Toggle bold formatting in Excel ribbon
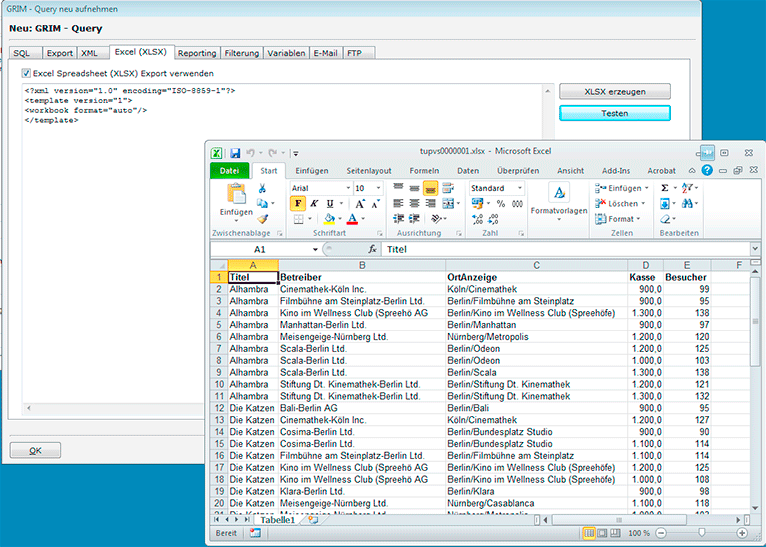The height and width of the screenshot is (547, 766). [298, 203]
